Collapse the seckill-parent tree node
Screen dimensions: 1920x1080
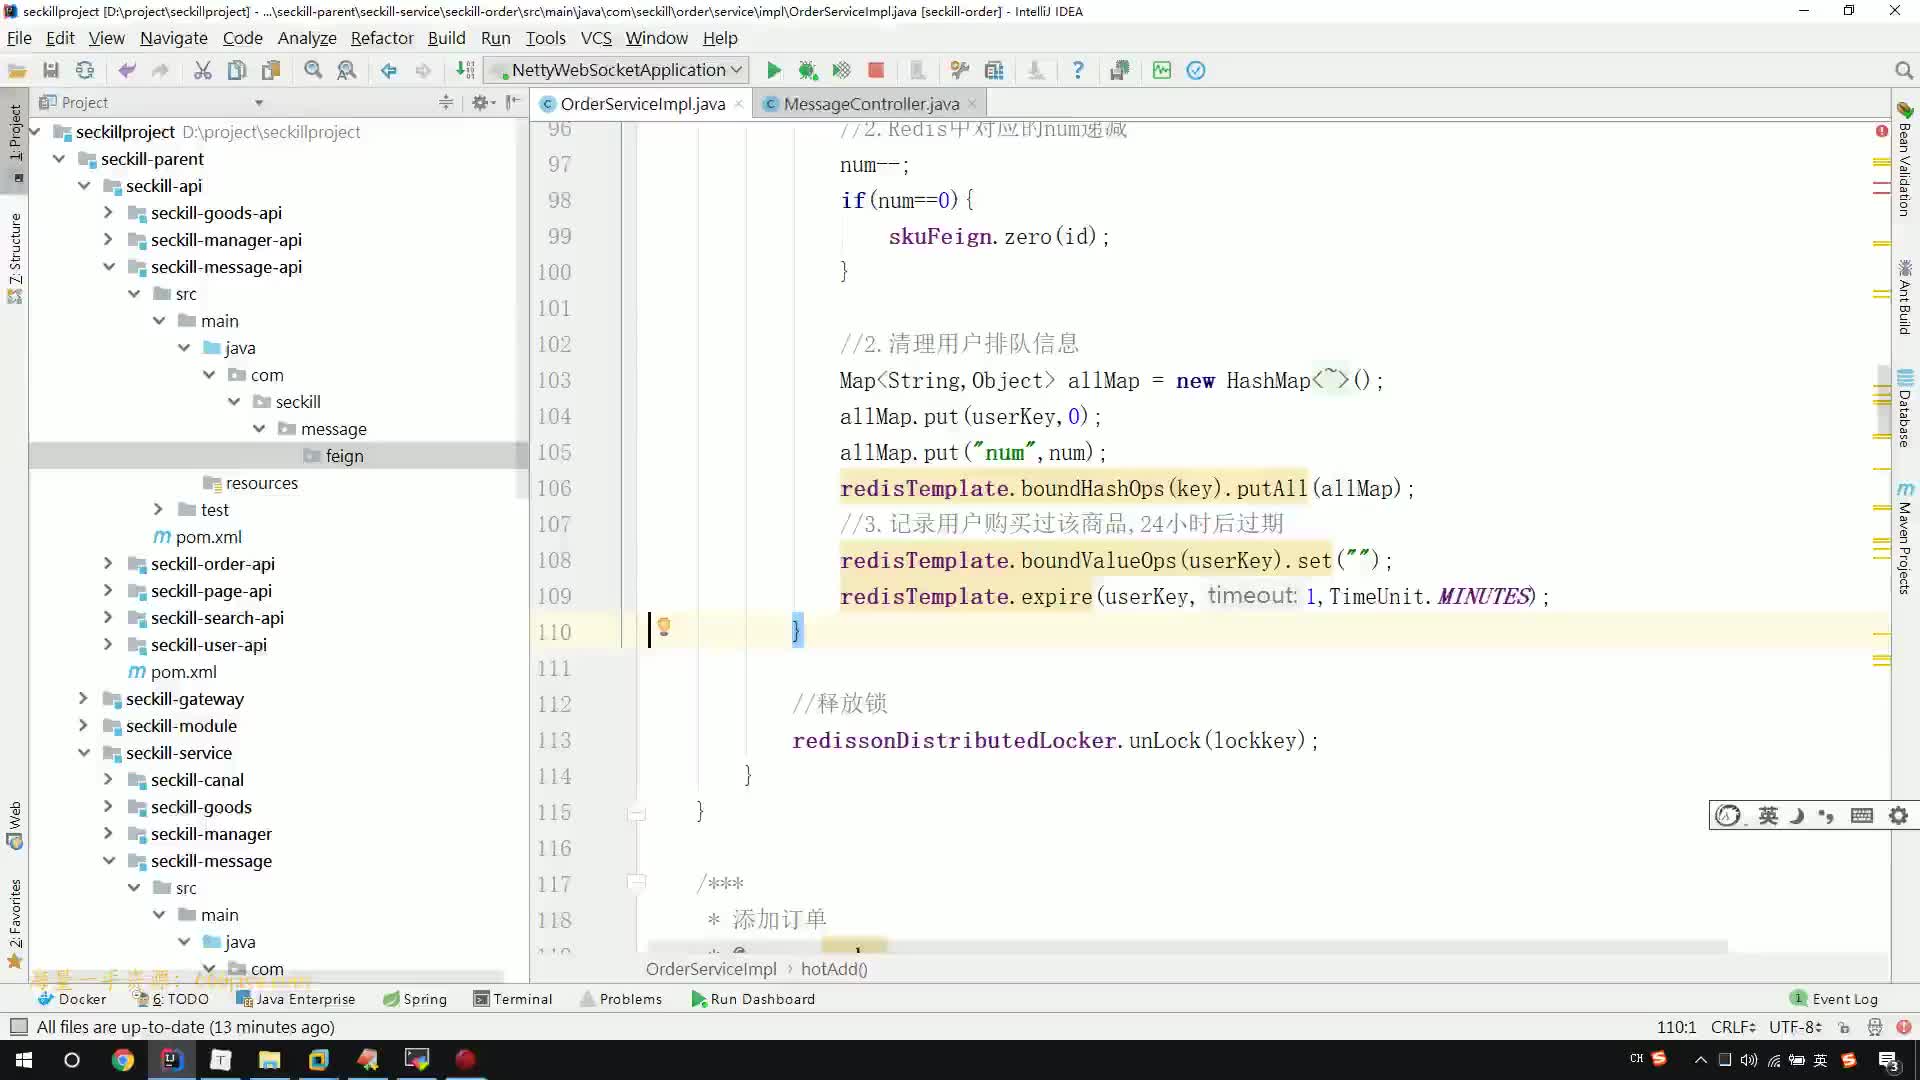tap(59, 159)
